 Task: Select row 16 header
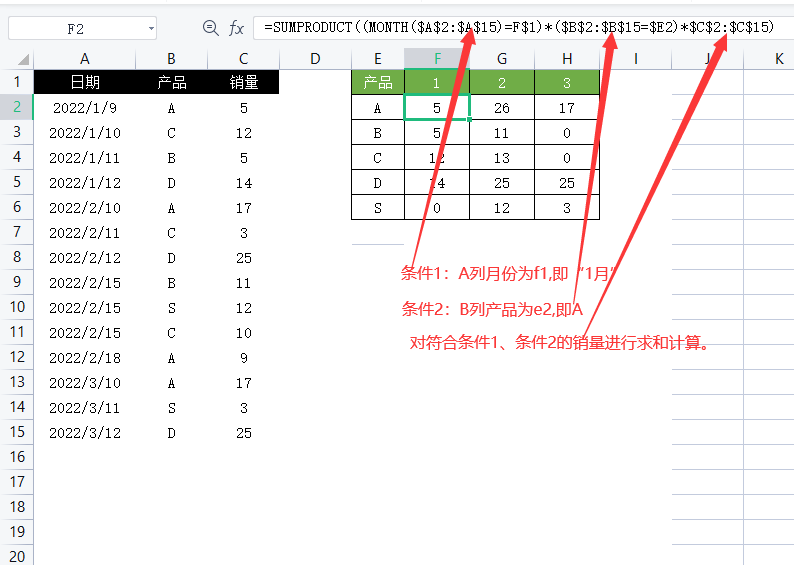pos(17,457)
